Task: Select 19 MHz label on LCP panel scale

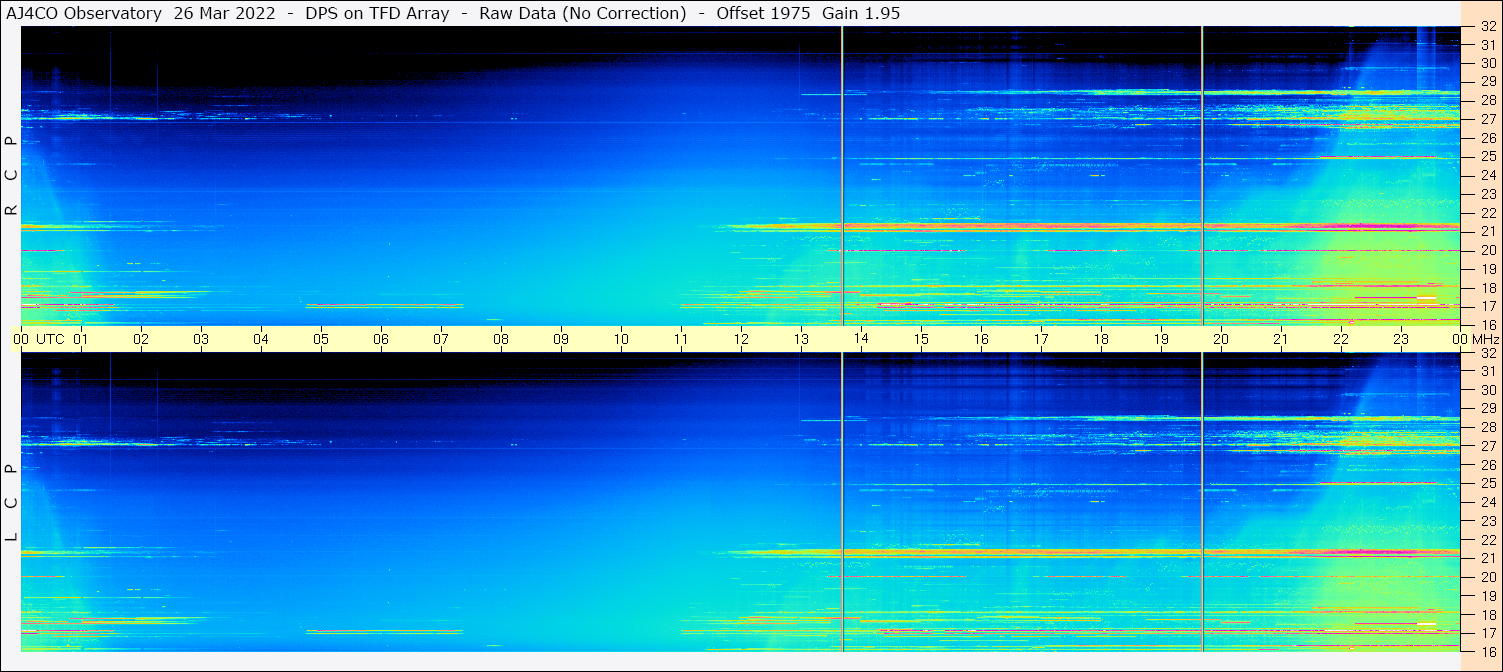Action: (1487, 596)
